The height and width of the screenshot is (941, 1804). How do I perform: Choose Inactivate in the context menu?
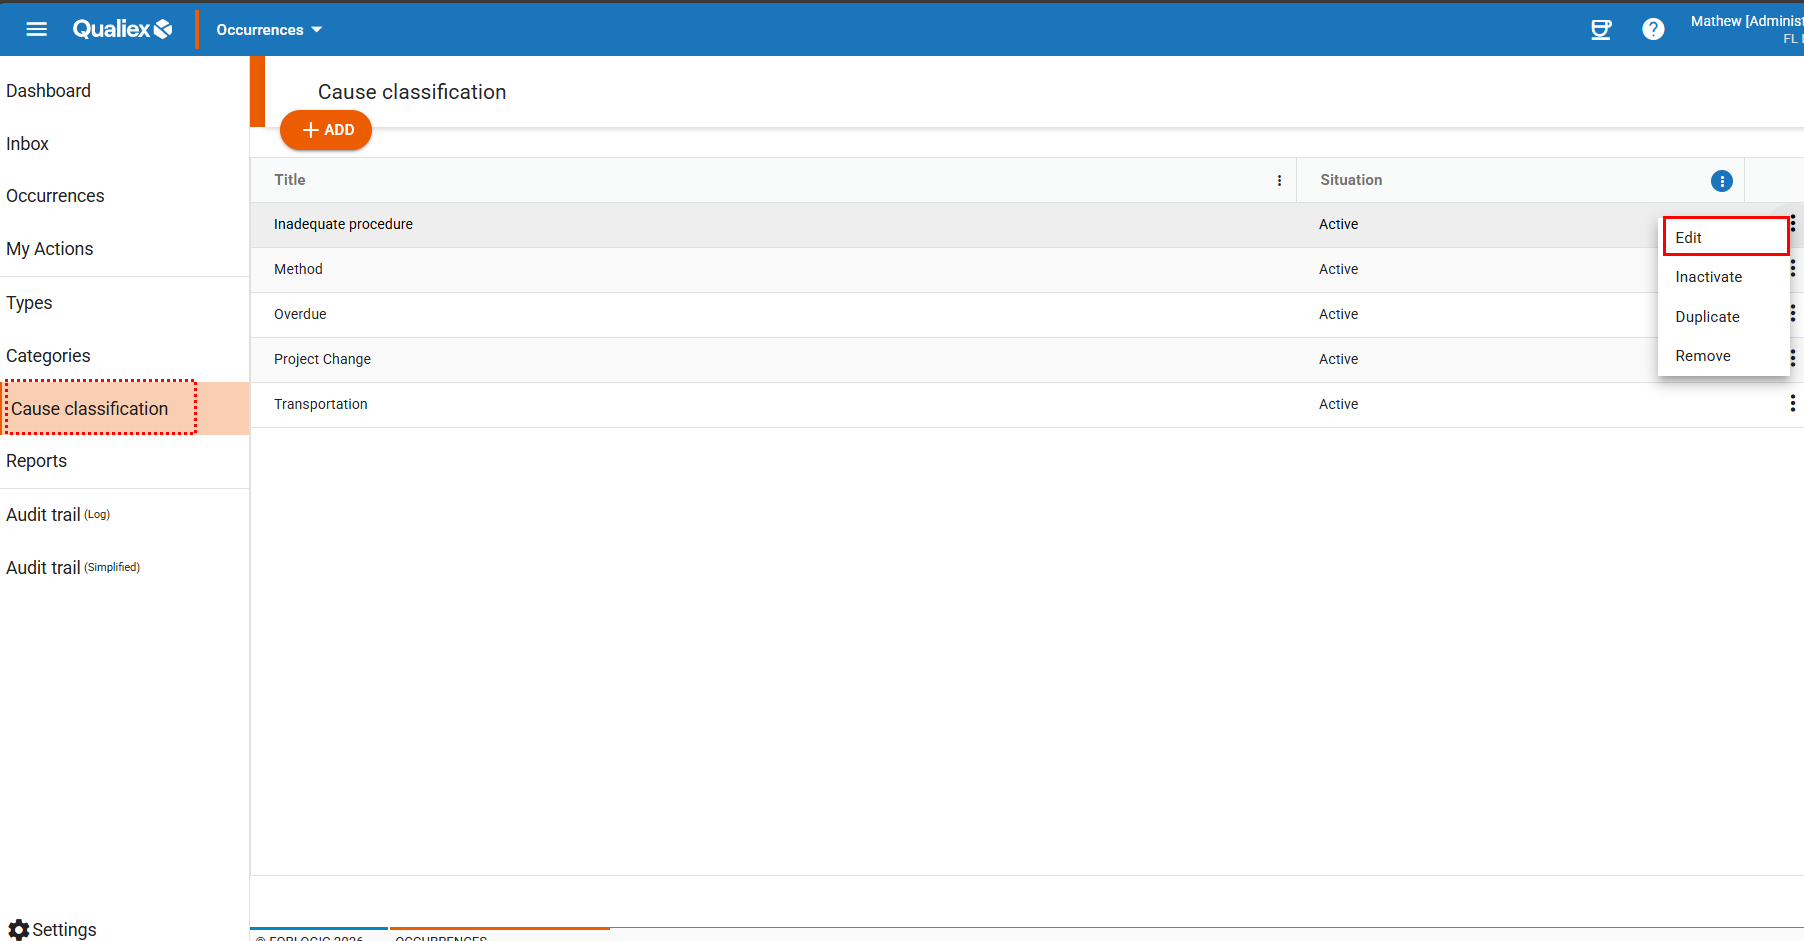pyautogui.click(x=1708, y=277)
